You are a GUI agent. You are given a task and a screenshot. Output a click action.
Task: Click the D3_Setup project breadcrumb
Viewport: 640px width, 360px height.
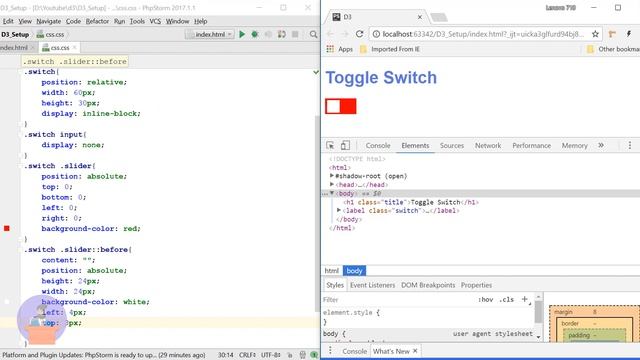point(15,34)
